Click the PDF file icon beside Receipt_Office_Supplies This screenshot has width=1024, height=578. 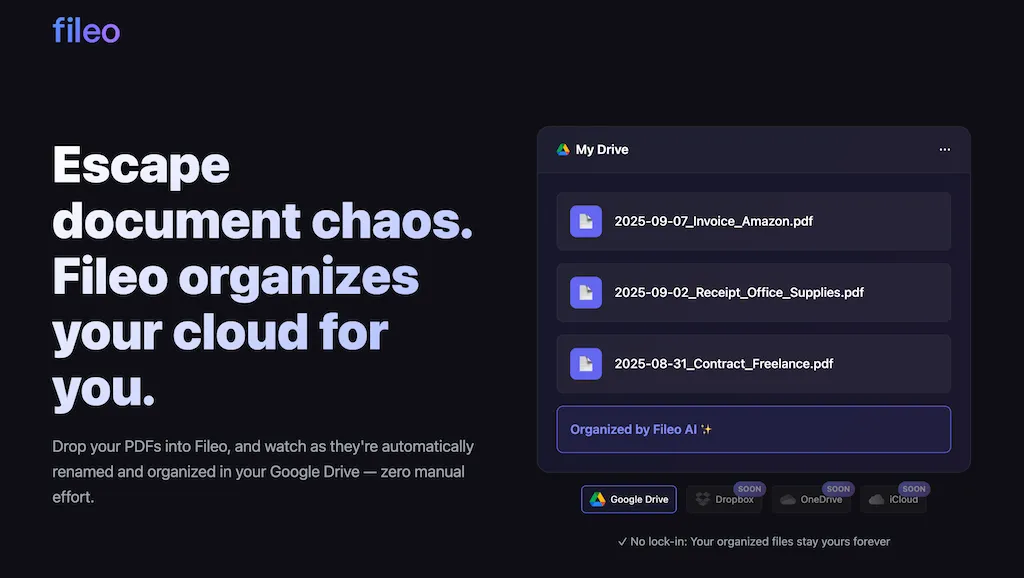pyautogui.click(x=586, y=292)
